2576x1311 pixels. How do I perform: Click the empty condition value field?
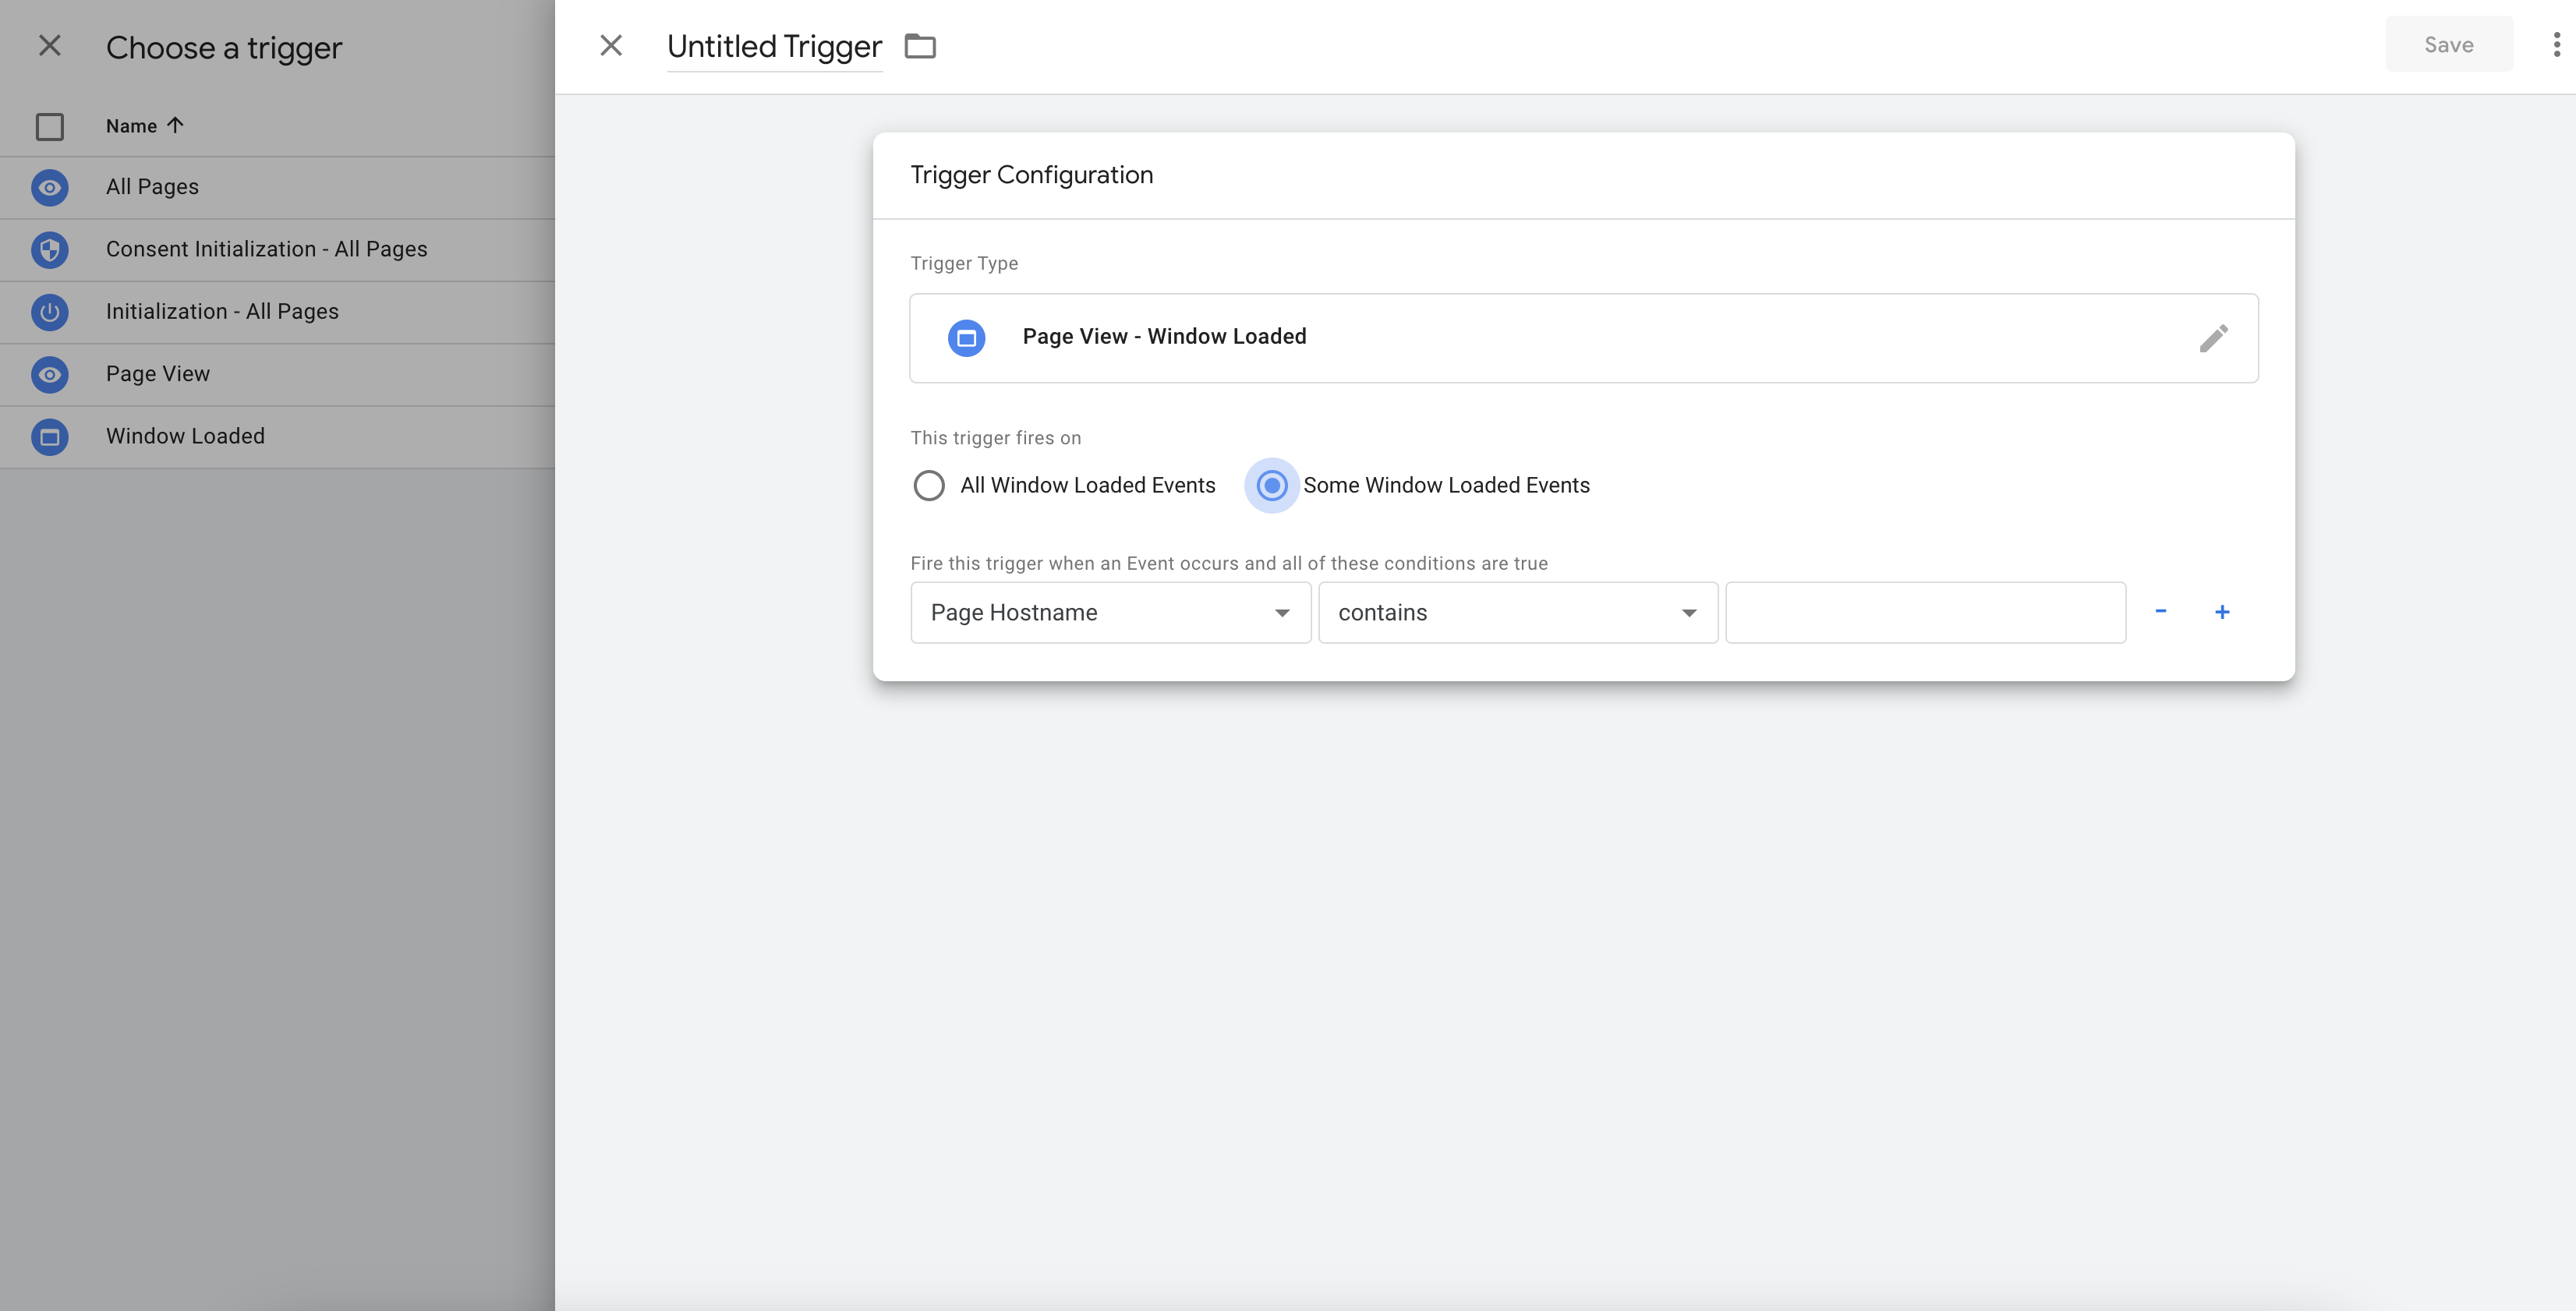[1926, 612]
